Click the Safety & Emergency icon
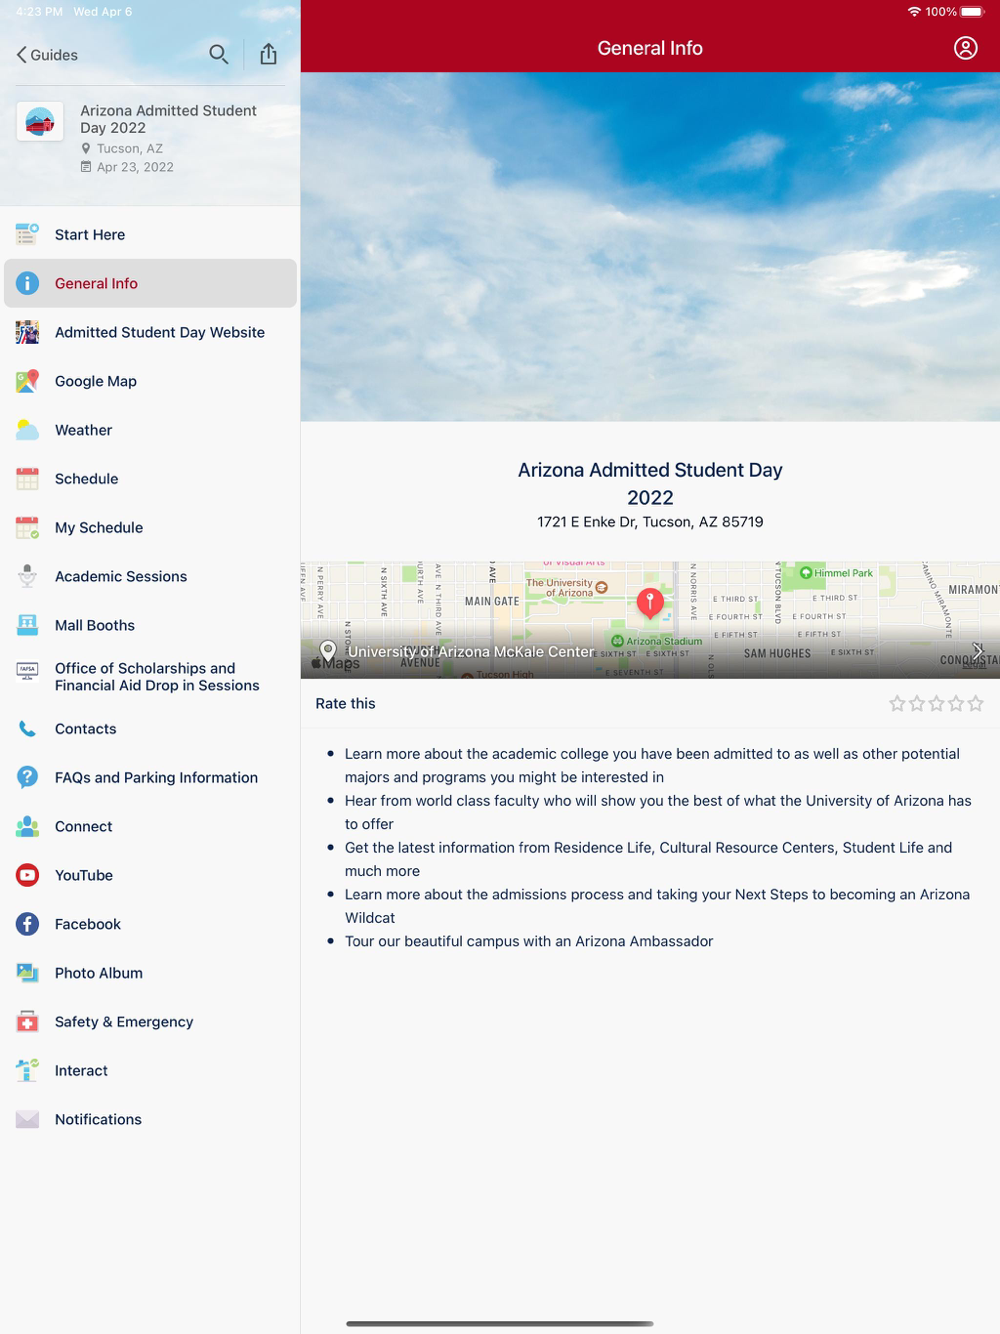This screenshot has height=1334, width=1000. click(28, 1022)
